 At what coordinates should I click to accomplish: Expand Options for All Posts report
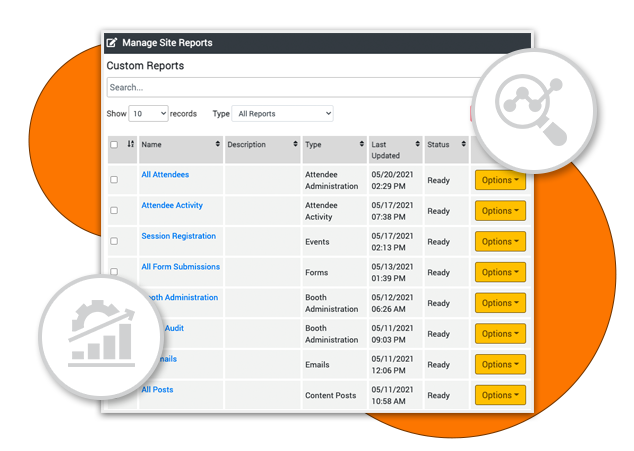pos(499,395)
